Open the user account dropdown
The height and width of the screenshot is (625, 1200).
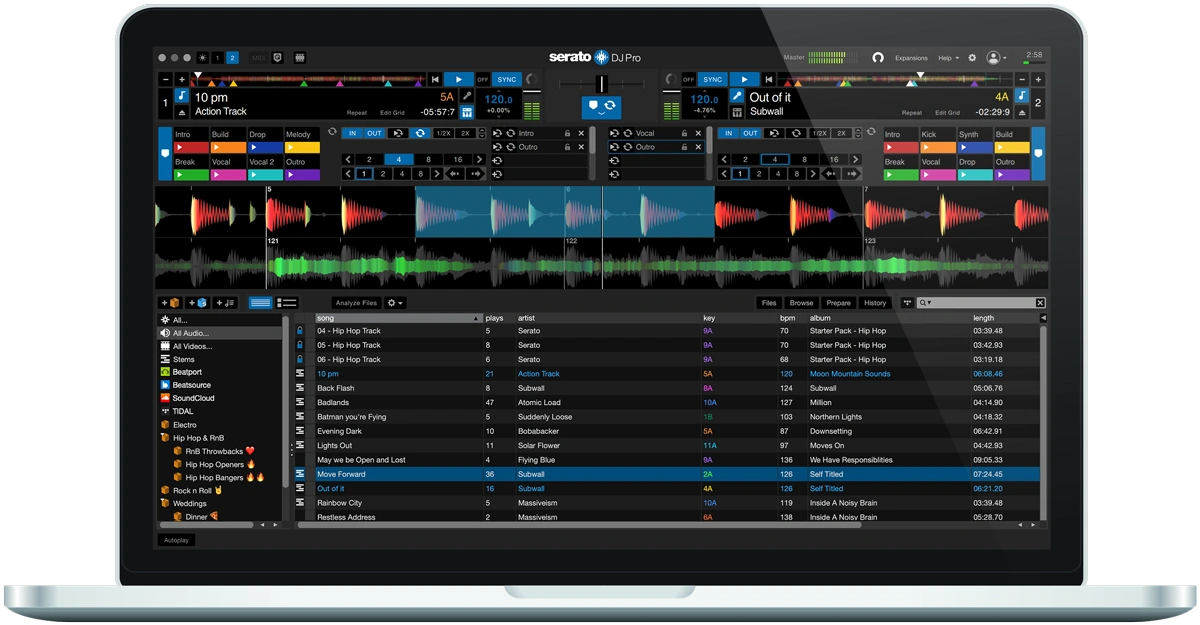tap(996, 58)
